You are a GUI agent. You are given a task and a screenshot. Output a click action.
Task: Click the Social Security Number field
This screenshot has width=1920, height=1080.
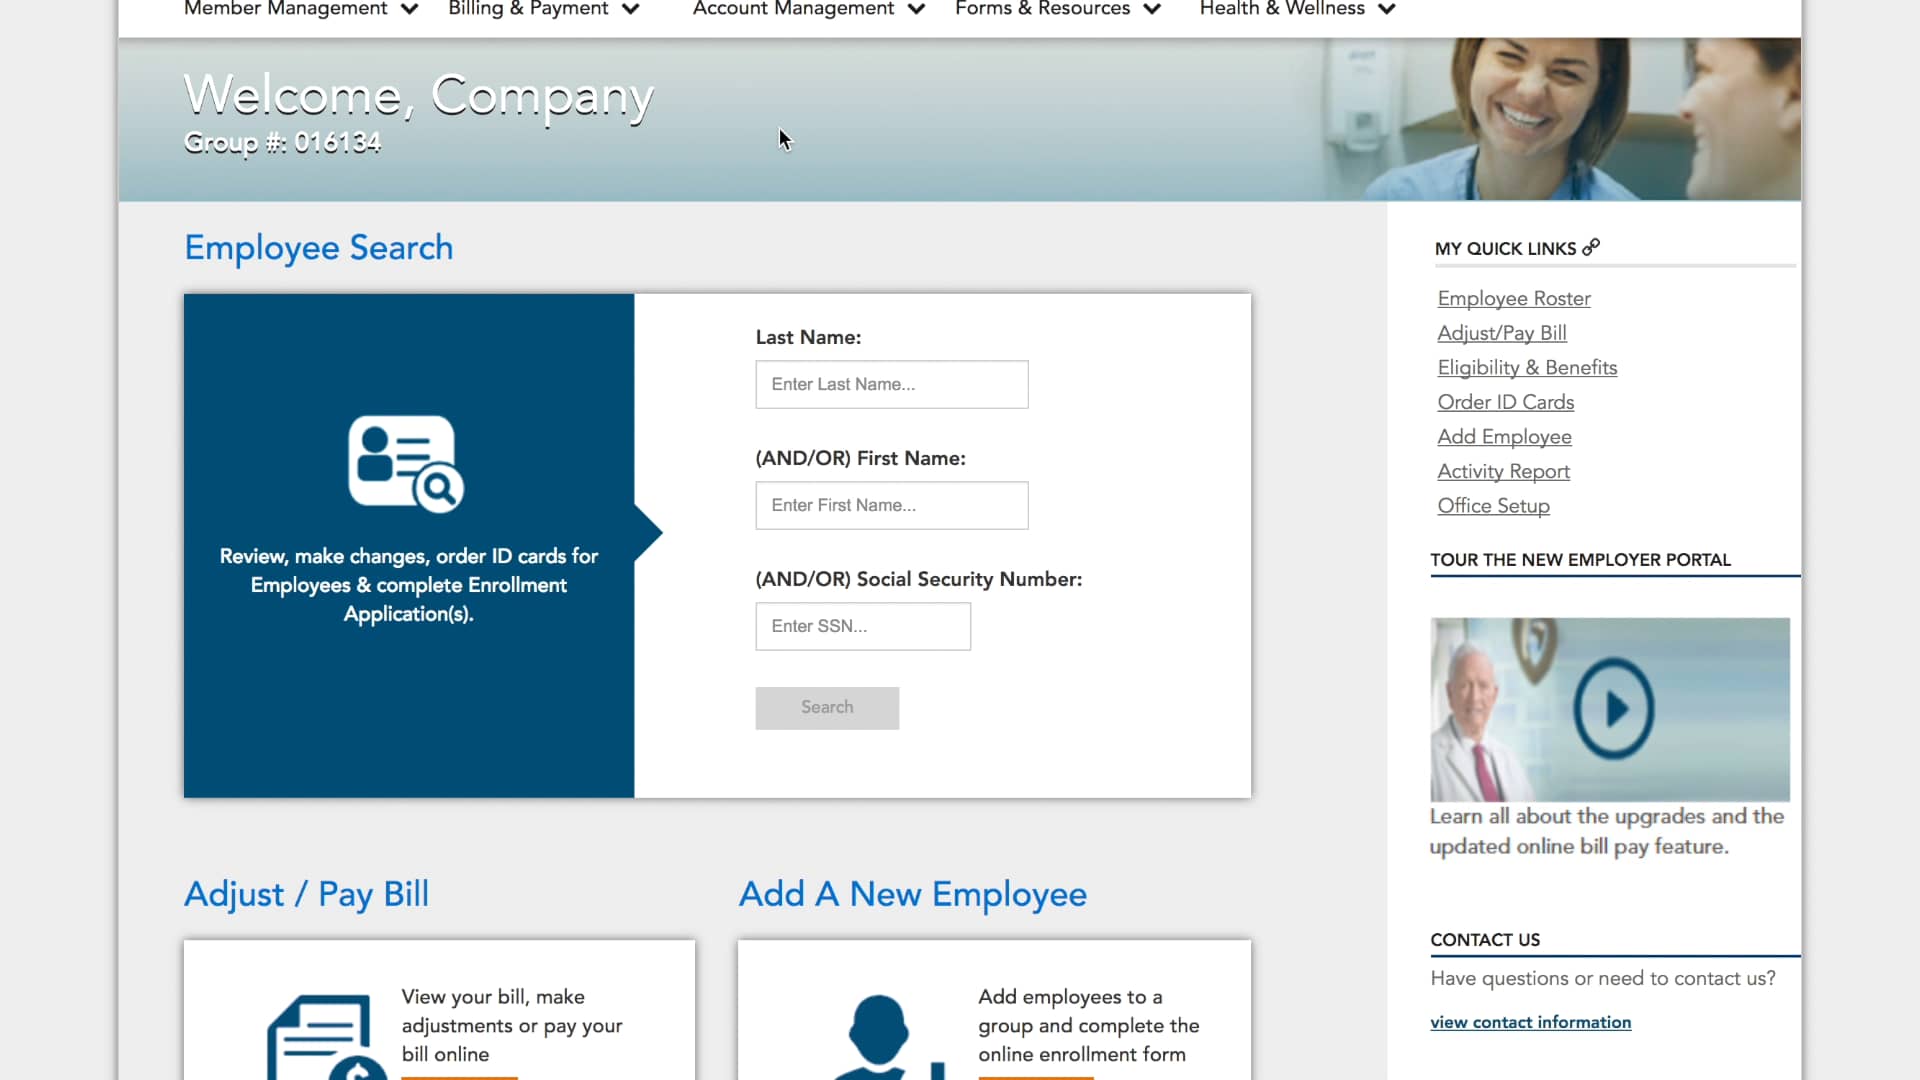[x=862, y=626]
